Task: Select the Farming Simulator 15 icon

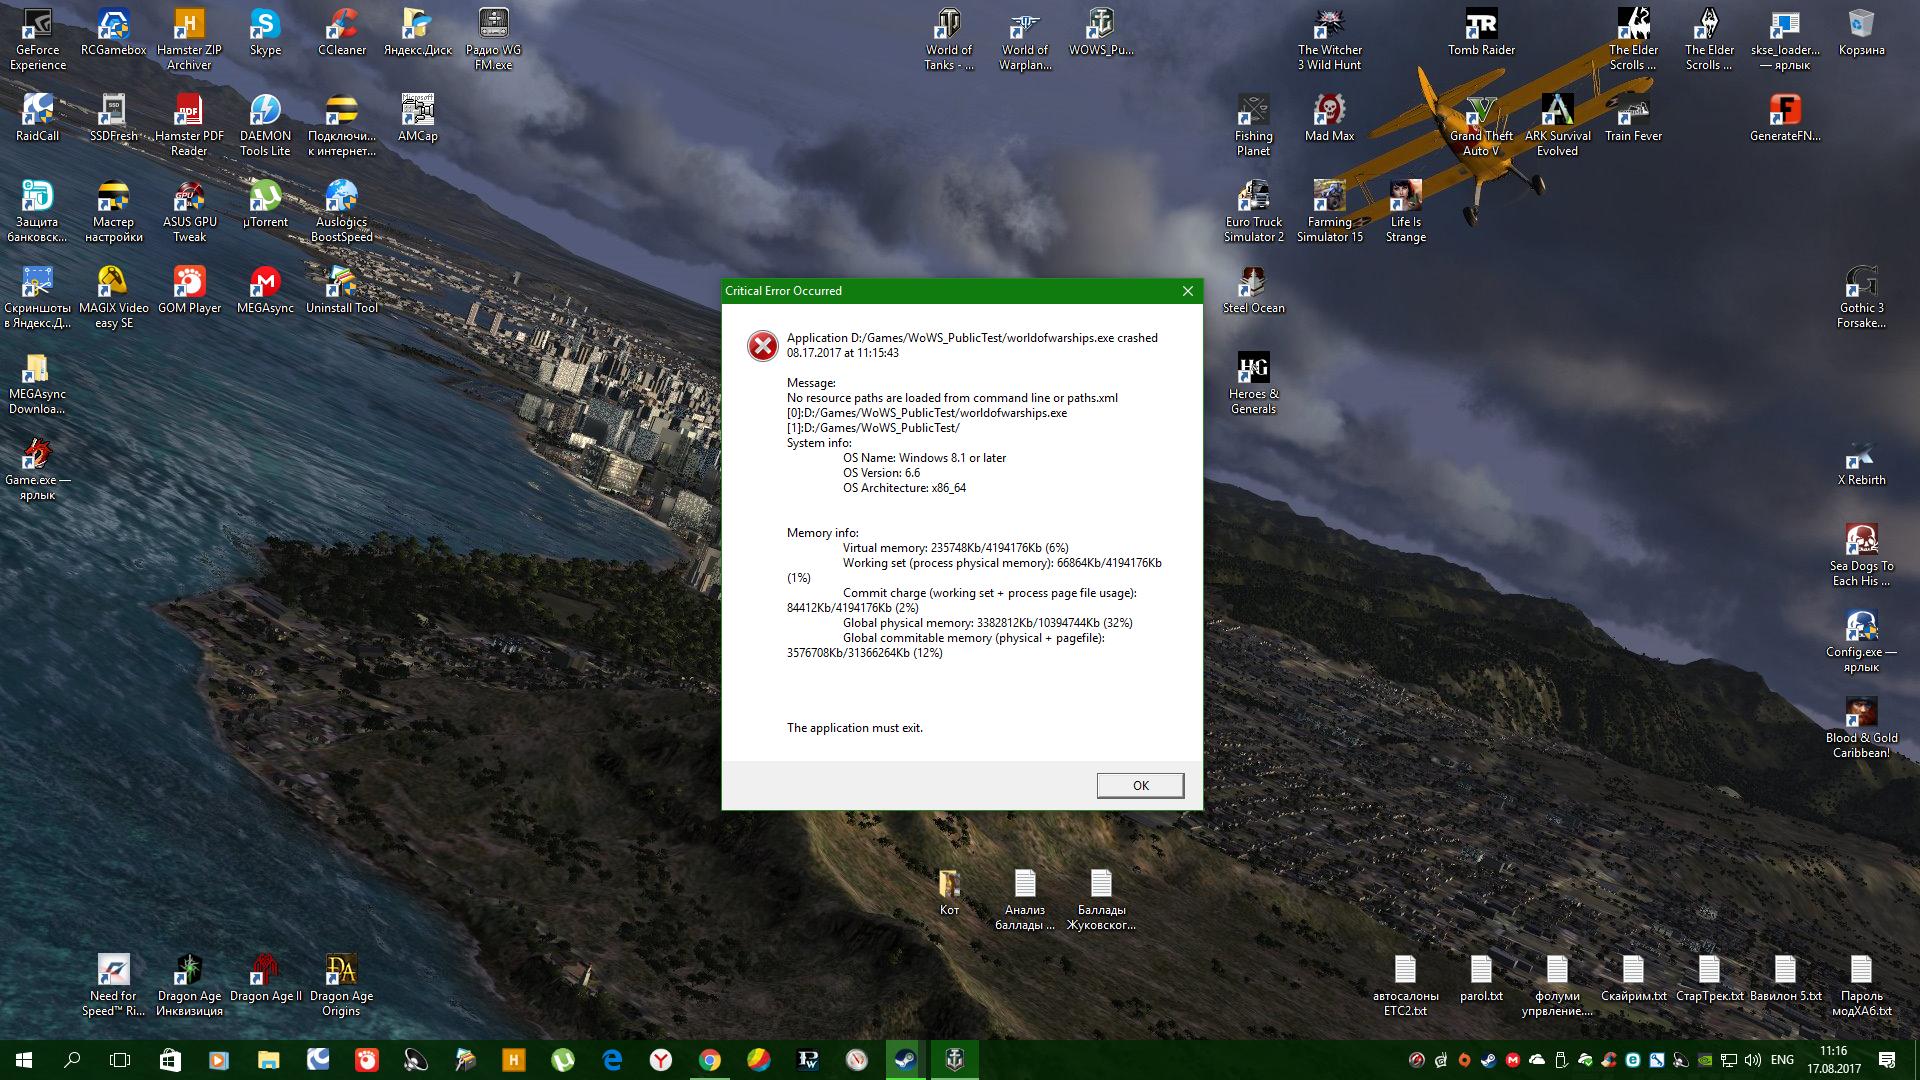Action: (x=1330, y=212)
